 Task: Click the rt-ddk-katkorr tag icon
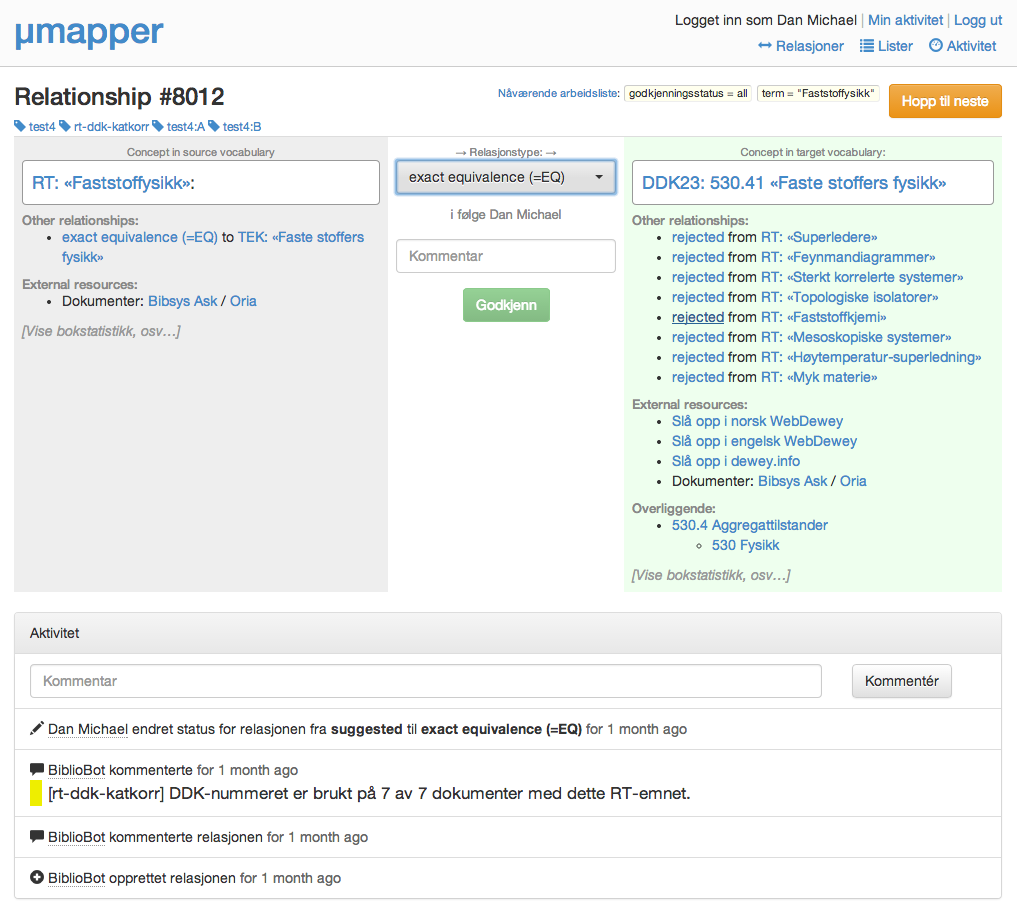coord(64,127)
